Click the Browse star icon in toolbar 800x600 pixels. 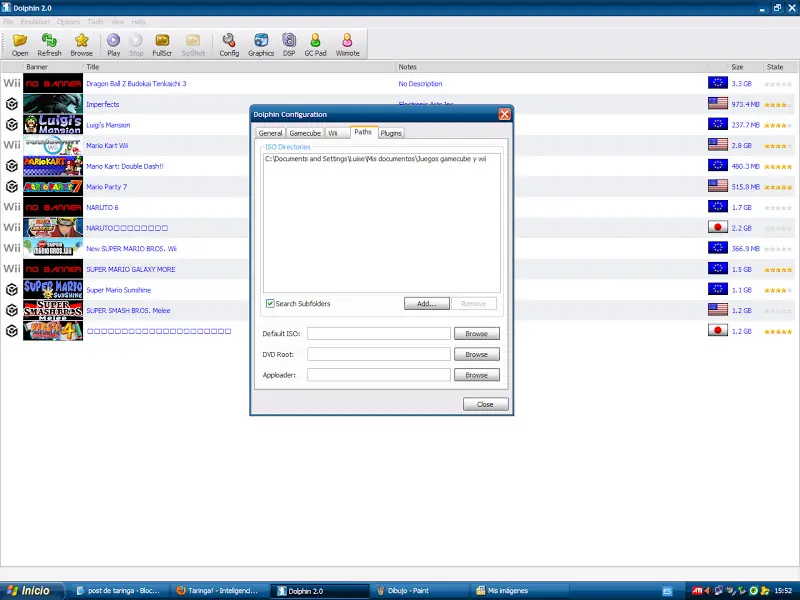82,44
